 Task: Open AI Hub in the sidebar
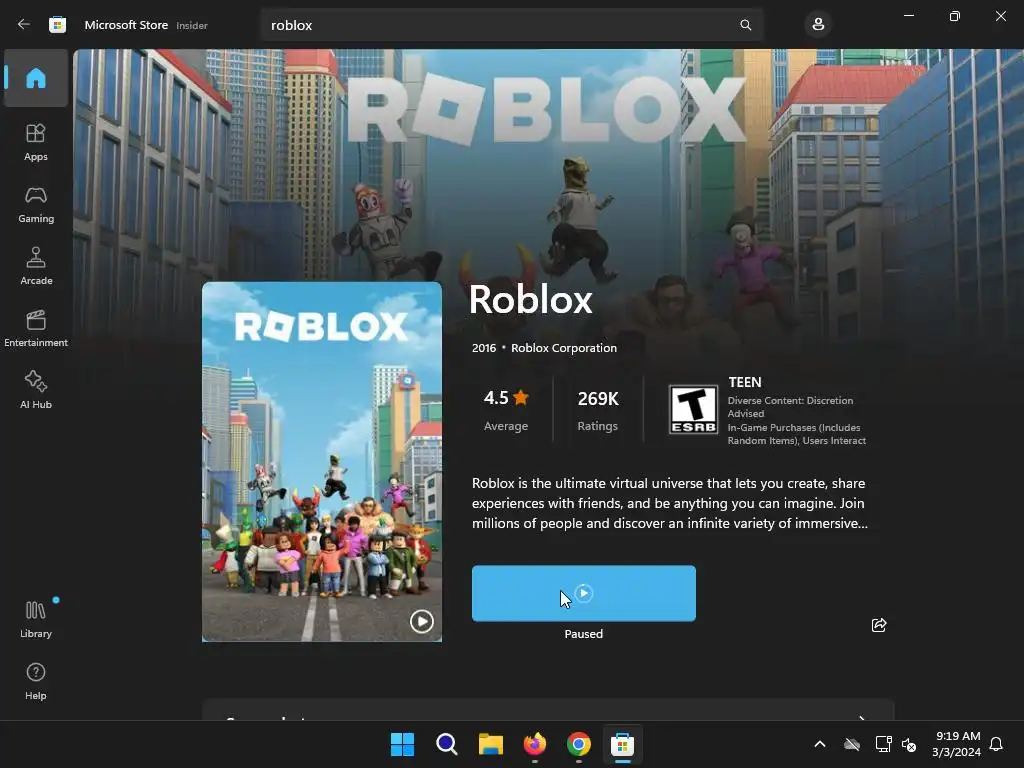point(36,390)
